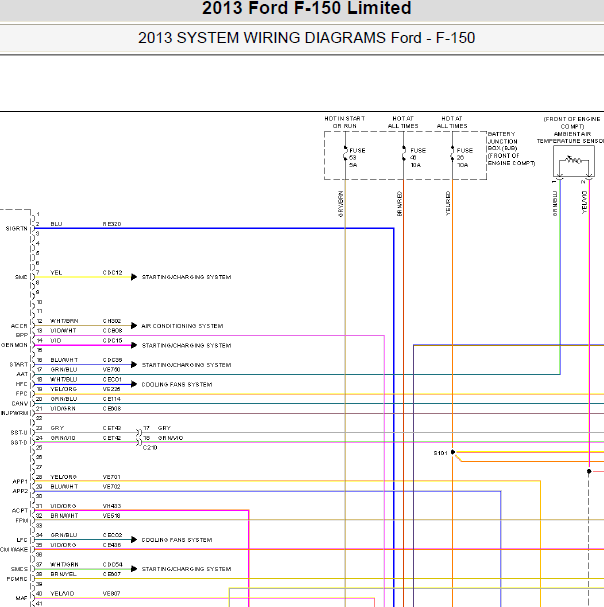Viewport: 604px width, 607px height.
Task: Click the BRN/WHT wire label at pin 32
Action: click(x=64, y=516)
